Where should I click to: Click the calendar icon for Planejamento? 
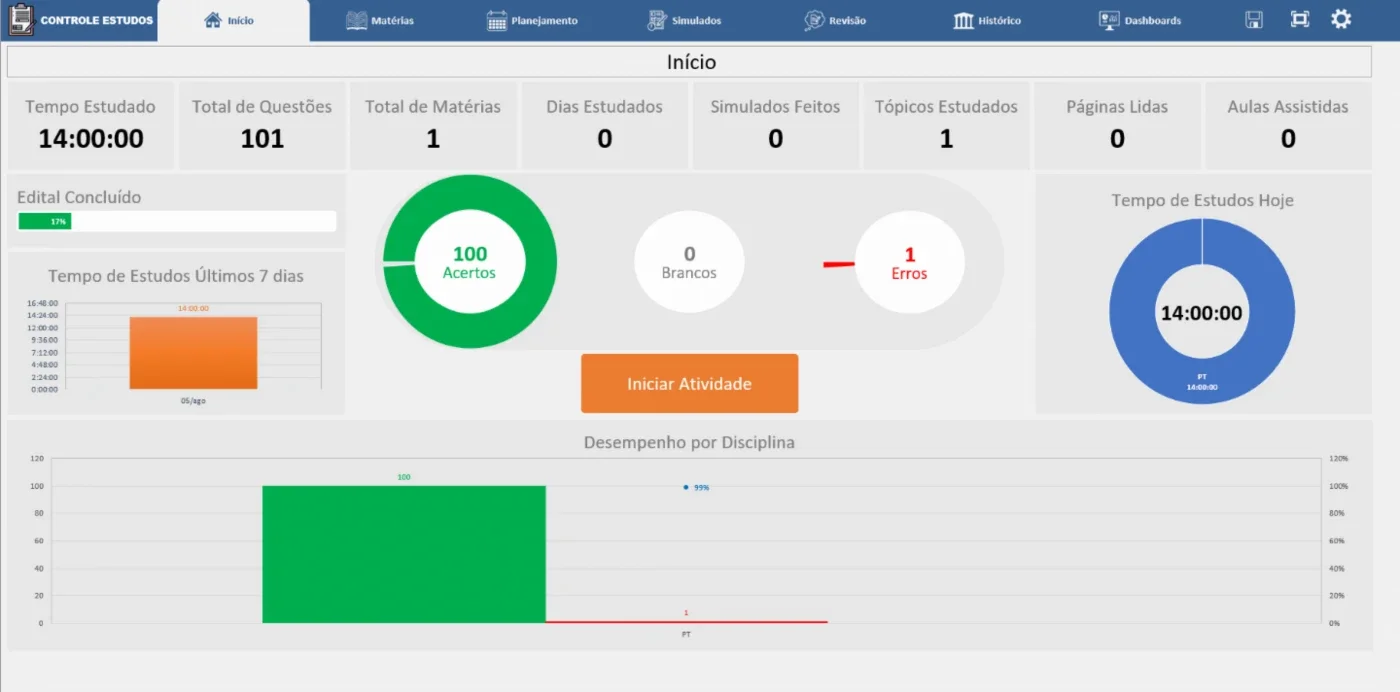pyautogui.click(x=497, y=20)
